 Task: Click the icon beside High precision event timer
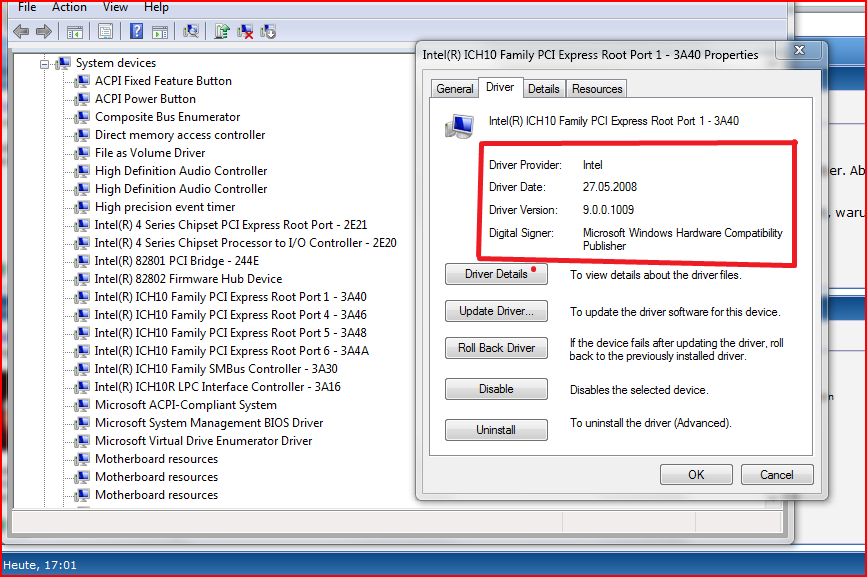(82, 207)
